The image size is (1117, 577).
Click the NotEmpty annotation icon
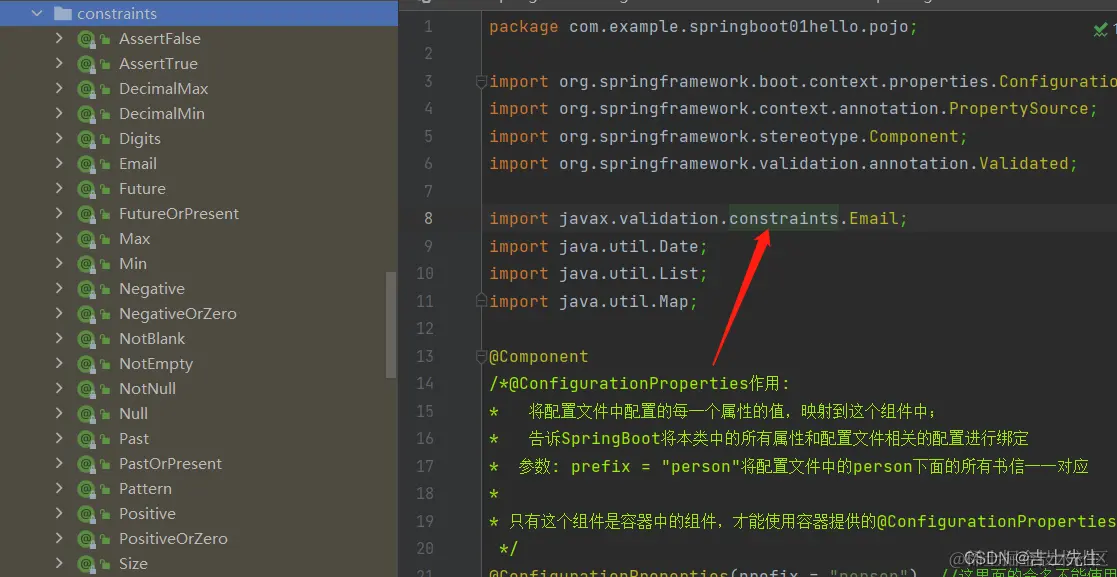[86, 364]
